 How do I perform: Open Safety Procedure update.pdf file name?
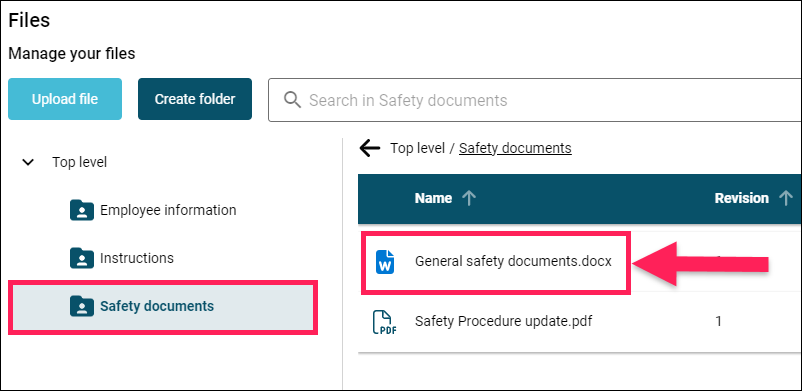coord(504,321)
